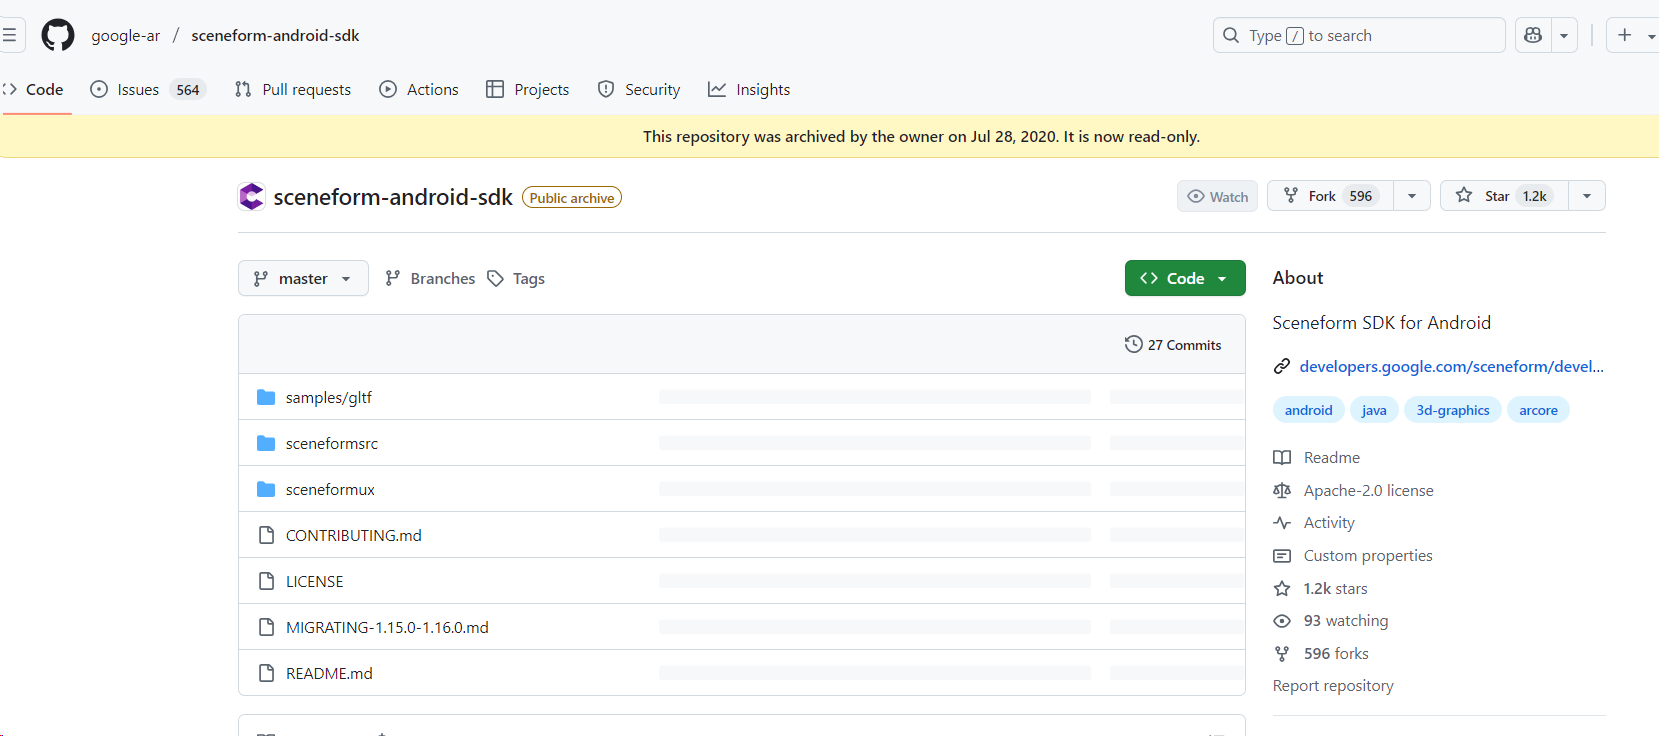The height and width of the screenshot is (736, 1659).
Task: Expand the Star lists dropdown
Action: tap(1587, 196)
